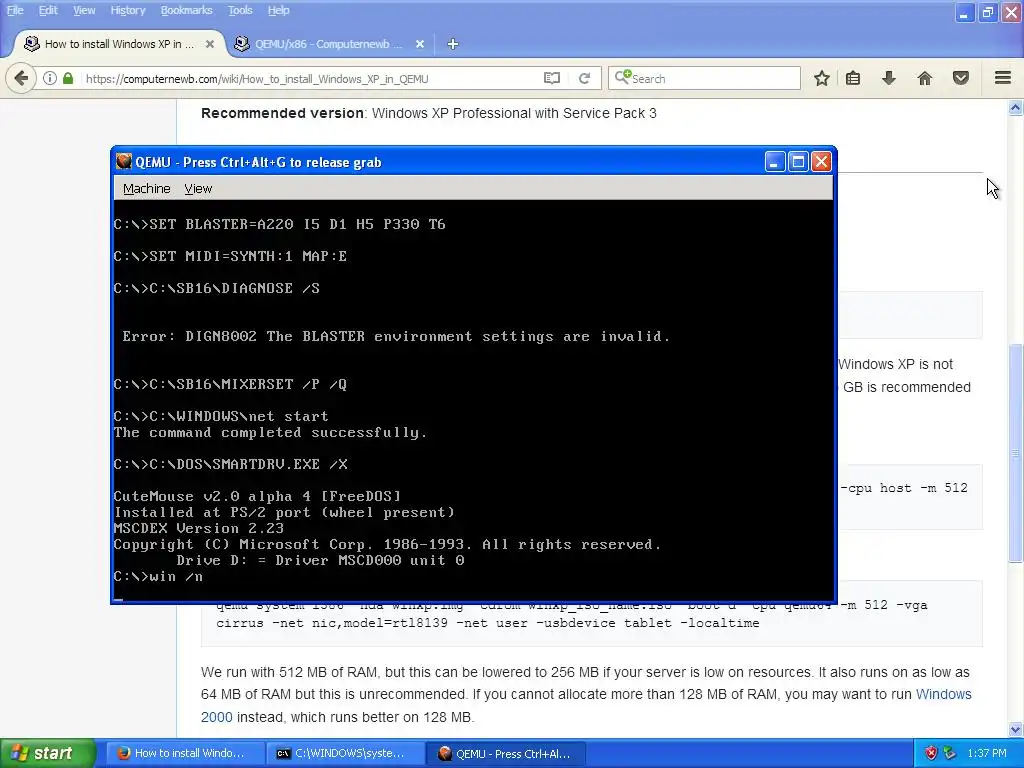This screenshot has height=768, width=1024.
Task: Click red shield tray icon
Action: click(931, 753)
